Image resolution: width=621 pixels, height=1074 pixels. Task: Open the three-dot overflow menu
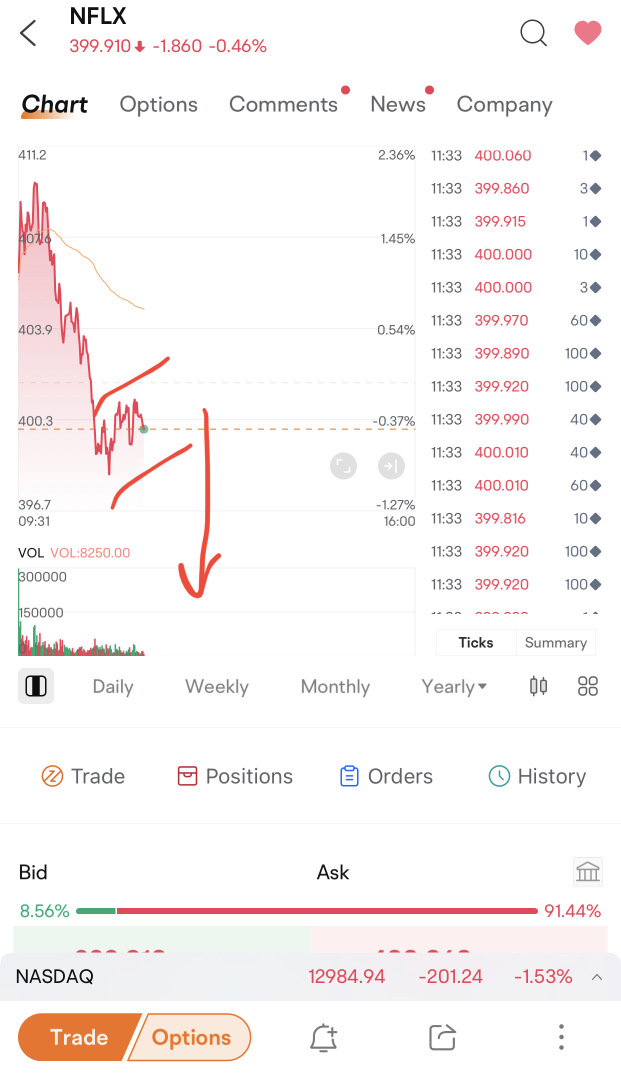pos(561,1037)
